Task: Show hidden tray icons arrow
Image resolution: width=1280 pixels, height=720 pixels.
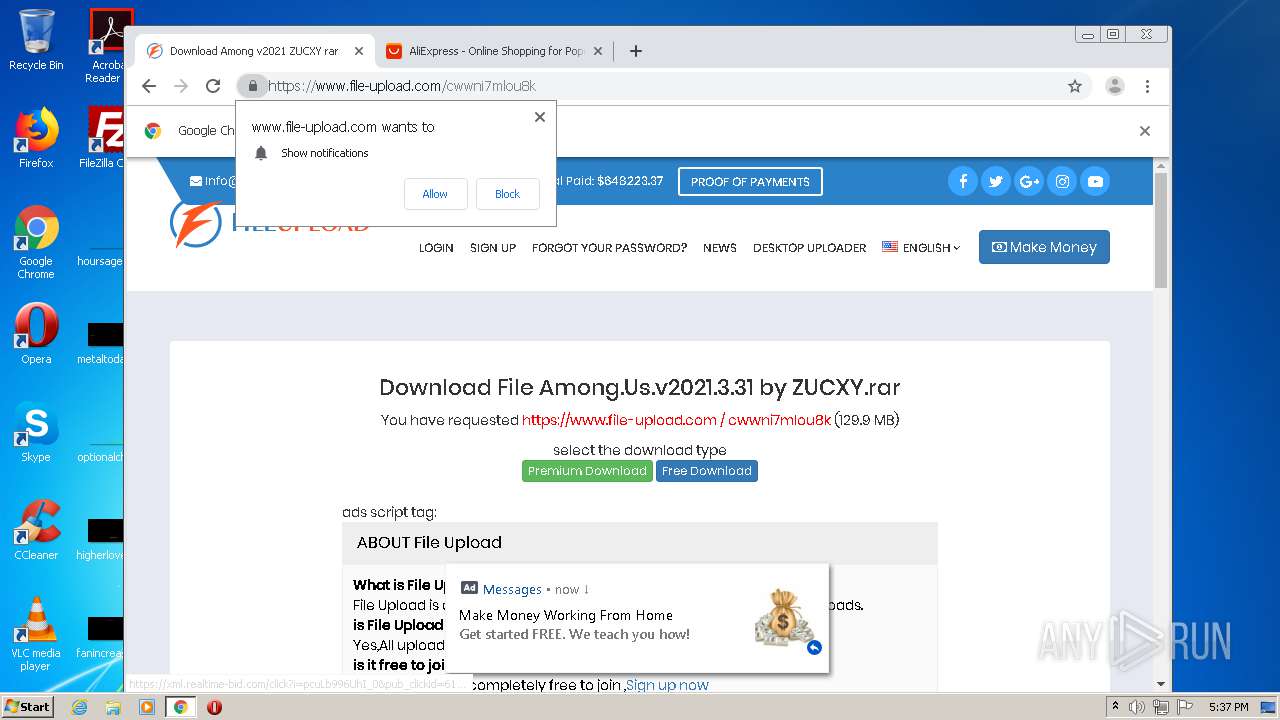Action: 1115,707
